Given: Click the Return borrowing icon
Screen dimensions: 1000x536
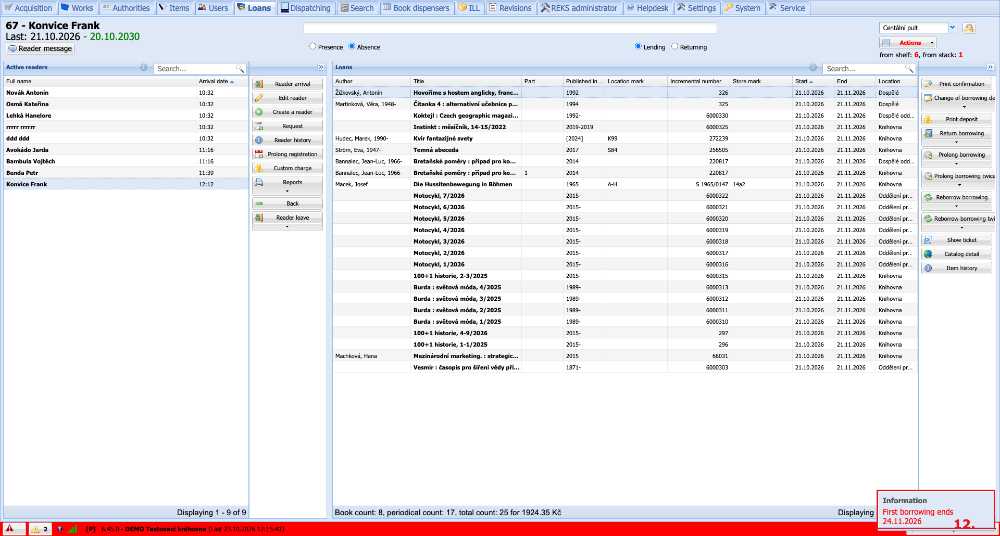Looking at the screenshot, I should point(928,133).
